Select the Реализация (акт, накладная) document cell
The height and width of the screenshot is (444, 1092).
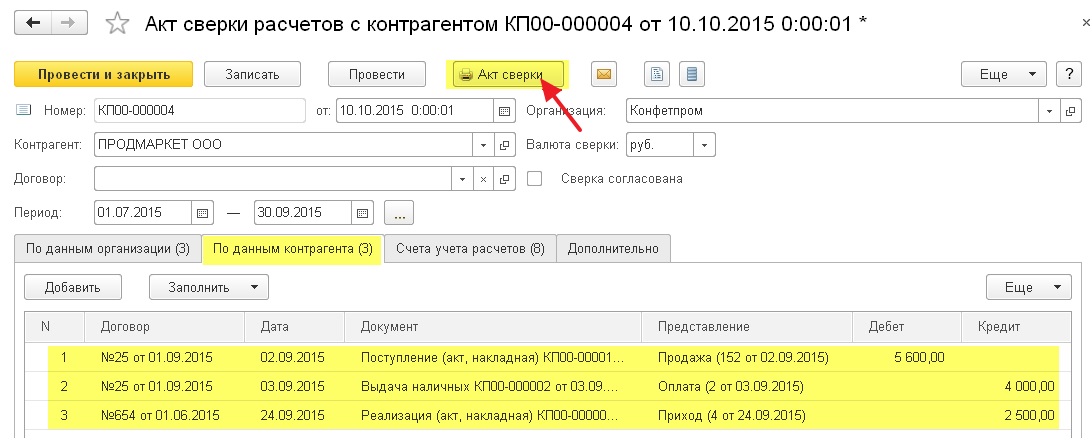492,416
